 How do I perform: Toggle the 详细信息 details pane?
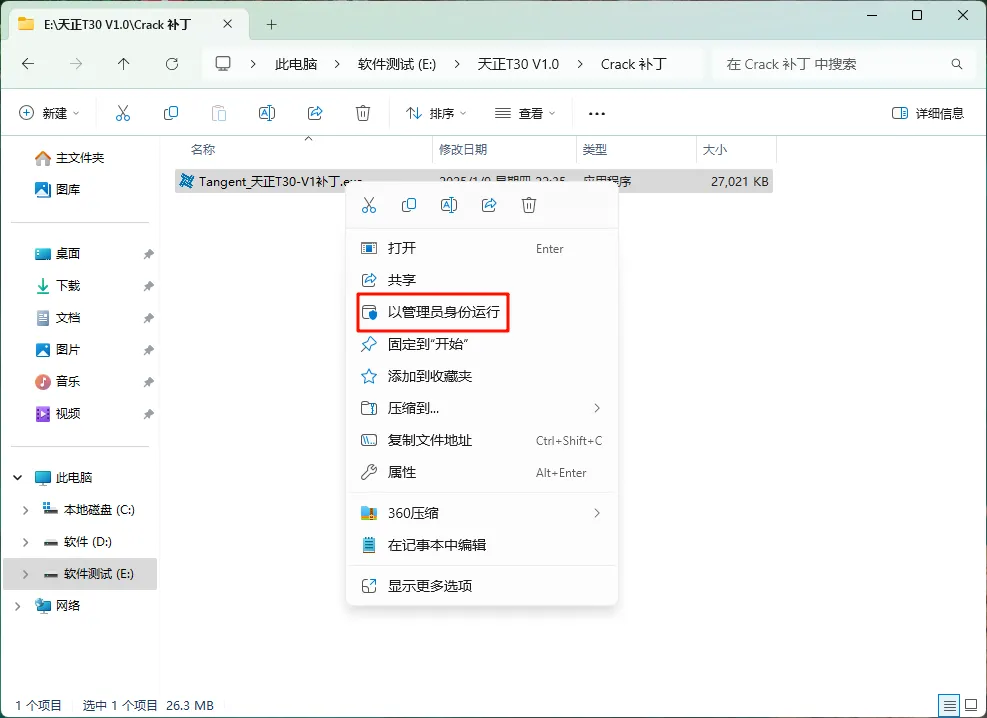(928, 113)
